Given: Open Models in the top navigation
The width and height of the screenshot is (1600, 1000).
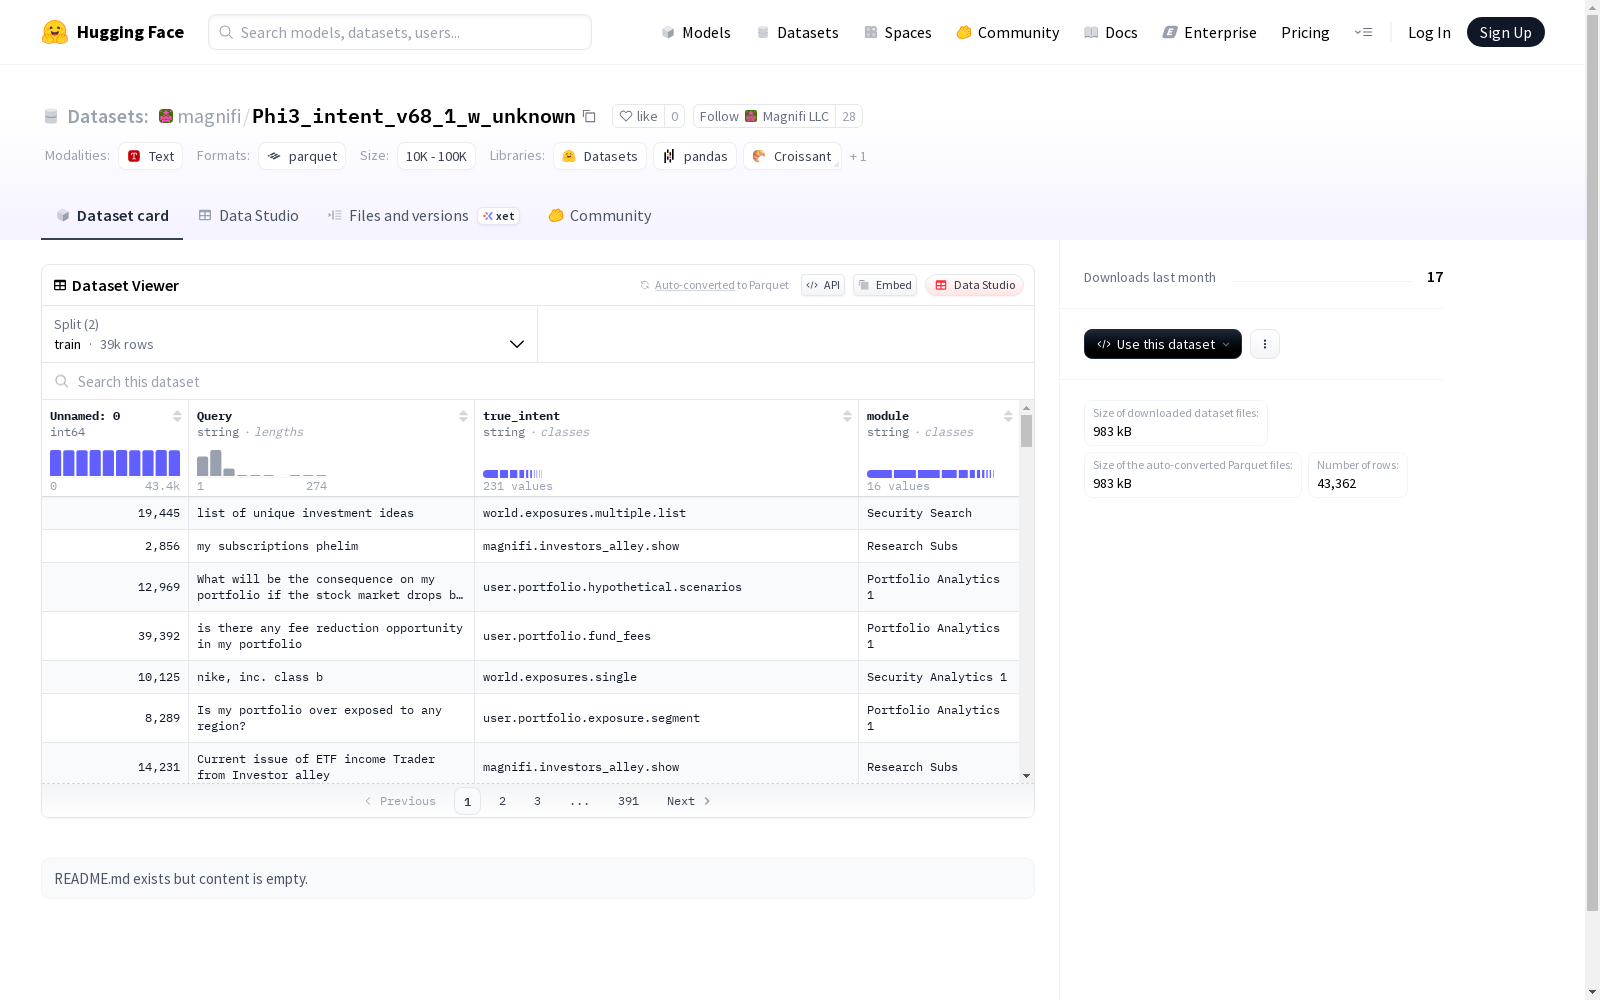Looking at the screenshot, I should (696, 32).
